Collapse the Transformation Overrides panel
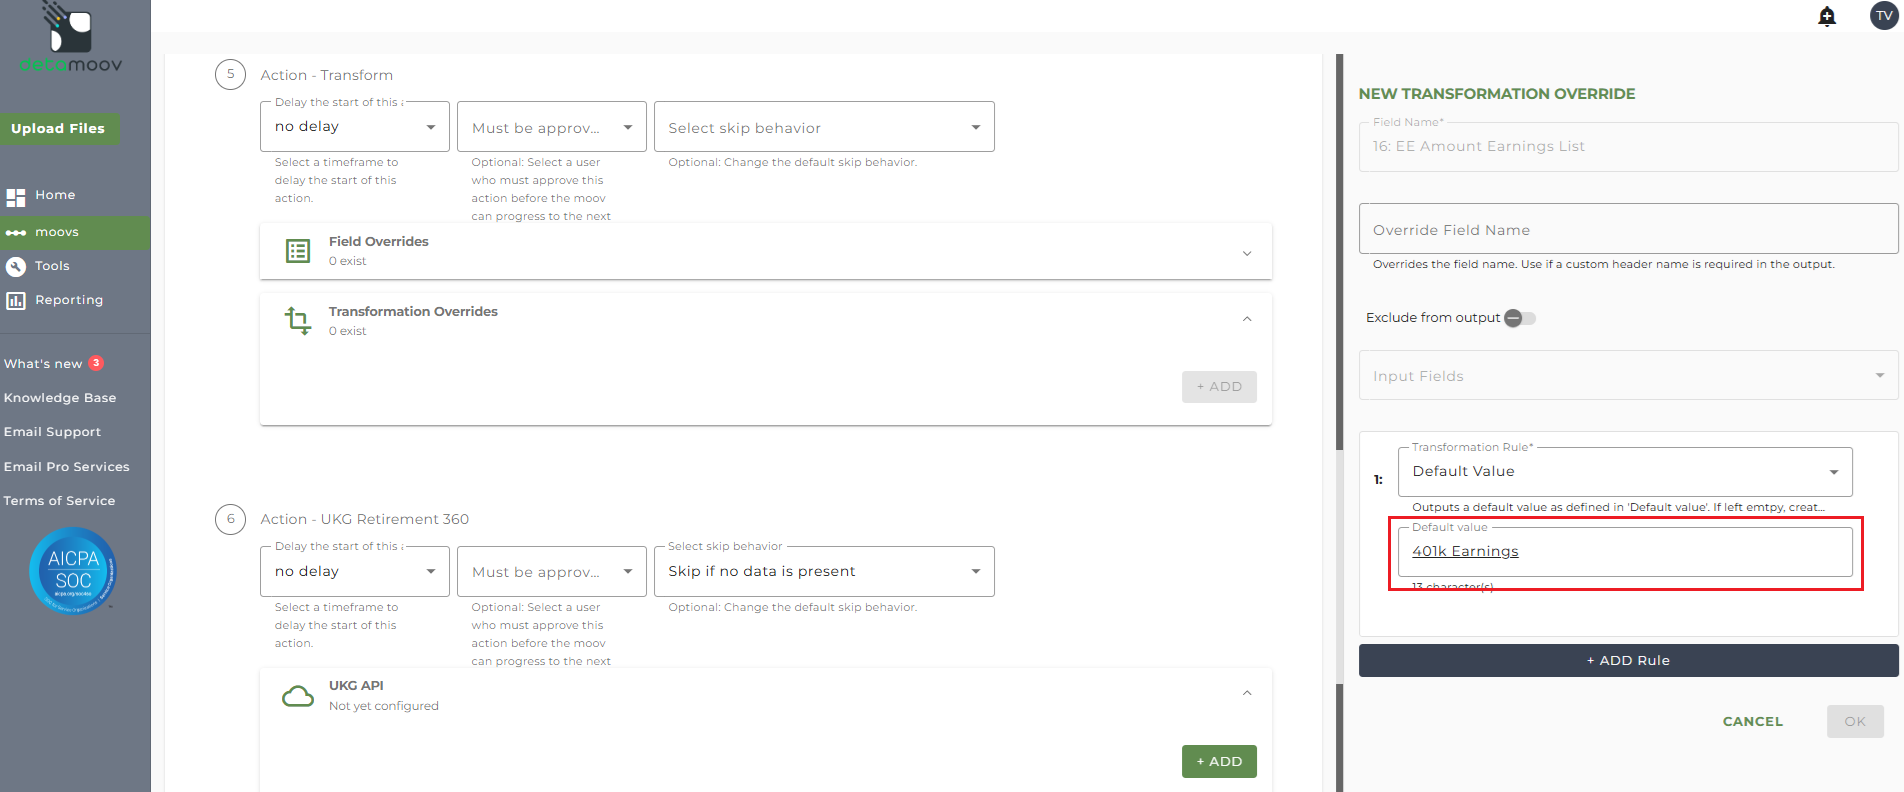This screenshot has height=792, width=1904. tap(1247, 319)
